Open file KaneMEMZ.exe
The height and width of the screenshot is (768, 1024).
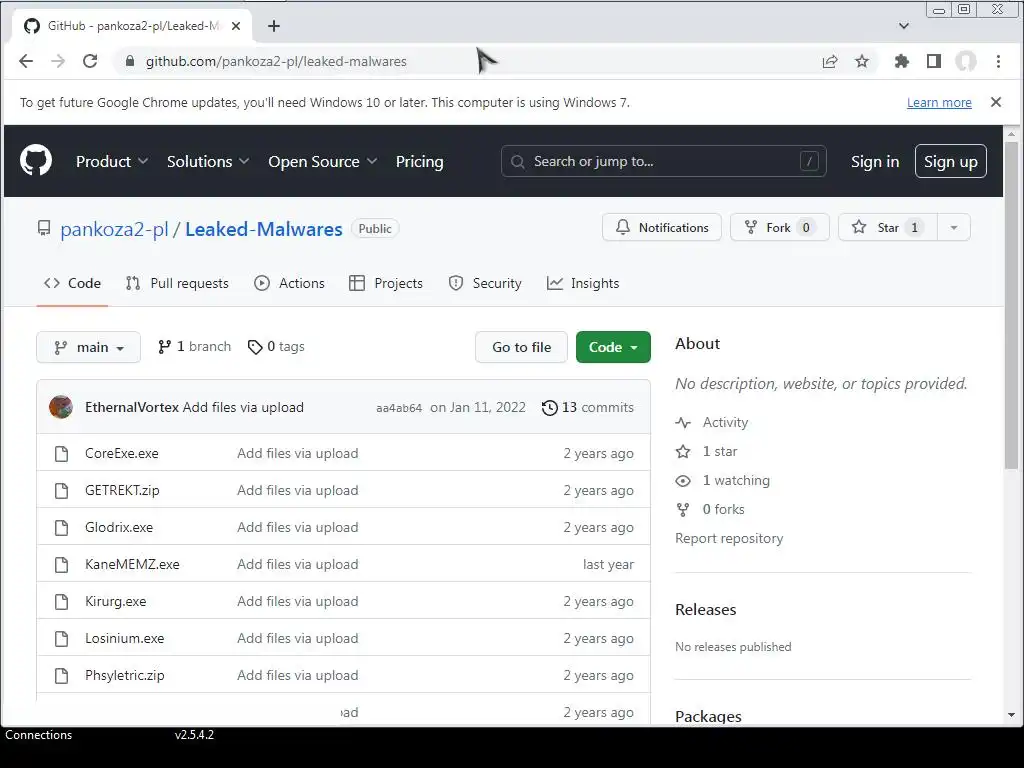coord(132,564)
